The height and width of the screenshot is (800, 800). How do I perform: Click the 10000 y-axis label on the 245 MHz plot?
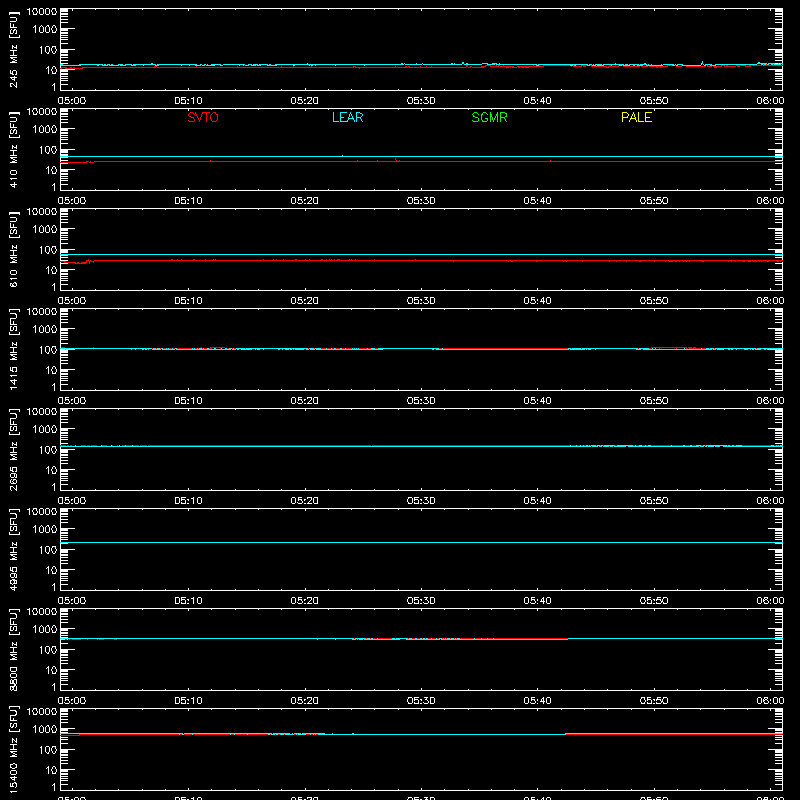42,12
